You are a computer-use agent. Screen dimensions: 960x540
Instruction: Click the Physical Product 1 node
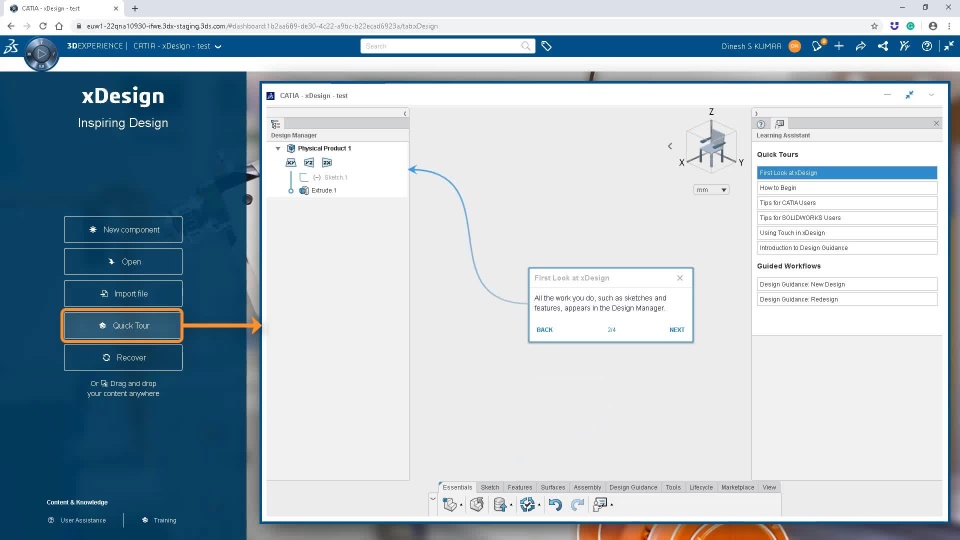(324, 148)
